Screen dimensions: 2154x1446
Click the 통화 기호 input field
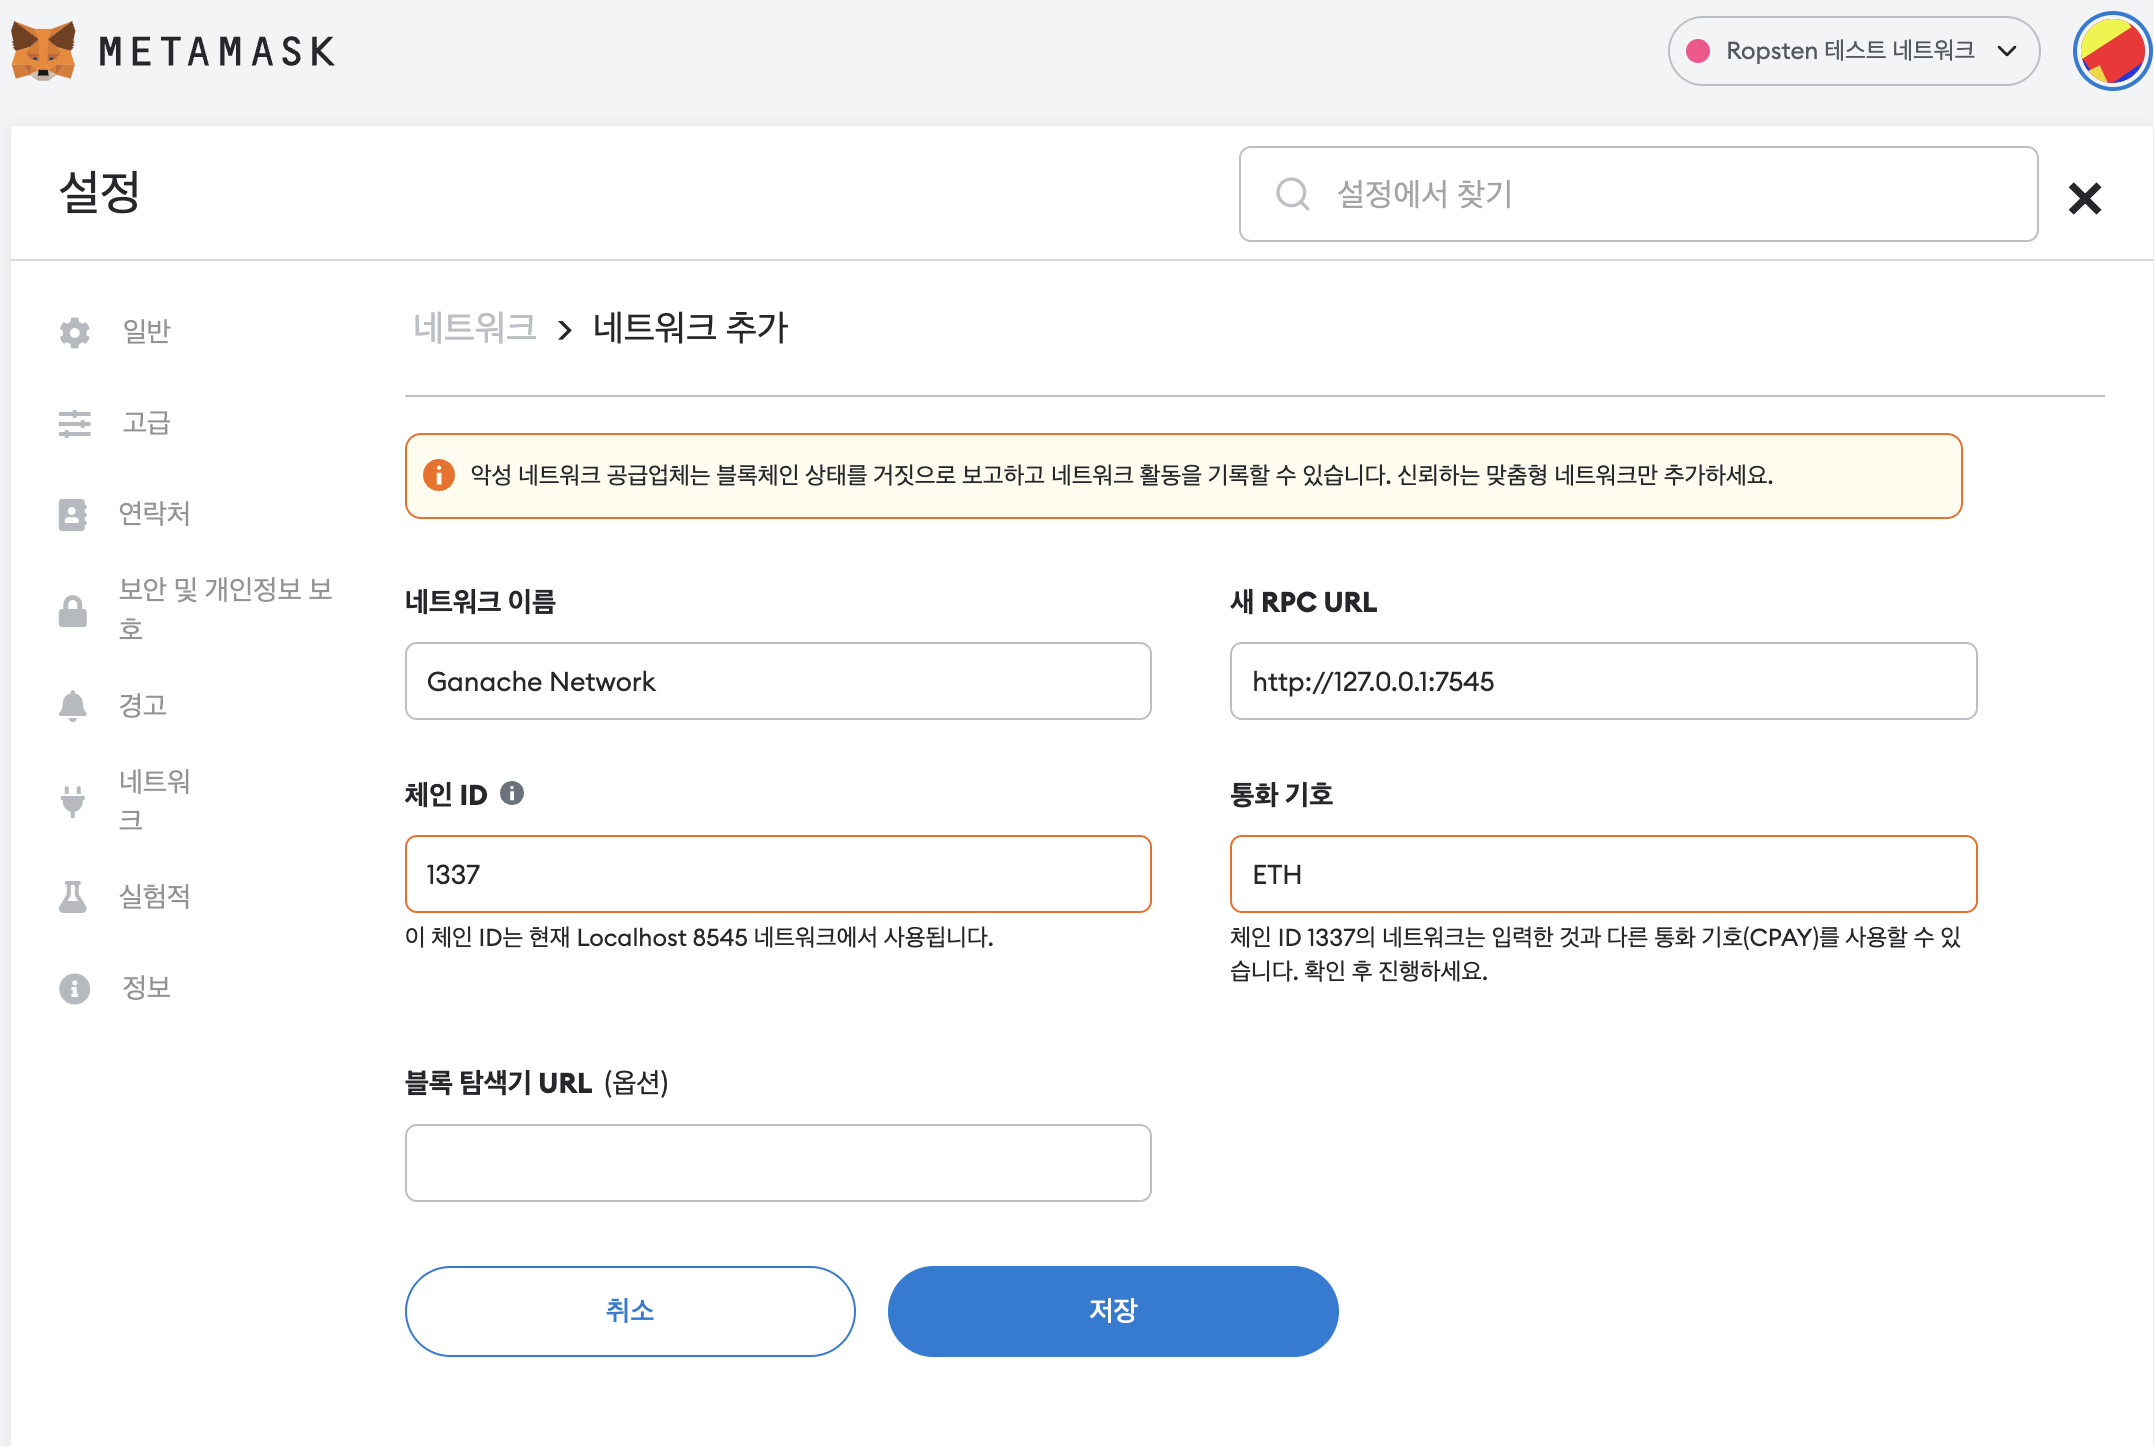(1603, 874)
